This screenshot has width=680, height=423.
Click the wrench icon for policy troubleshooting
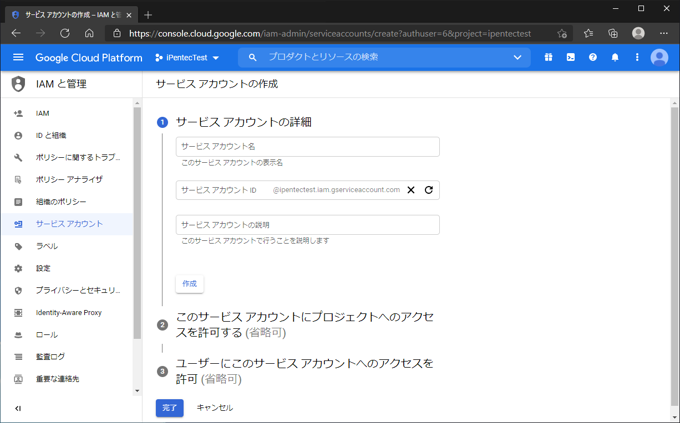[x=18, y=157]
